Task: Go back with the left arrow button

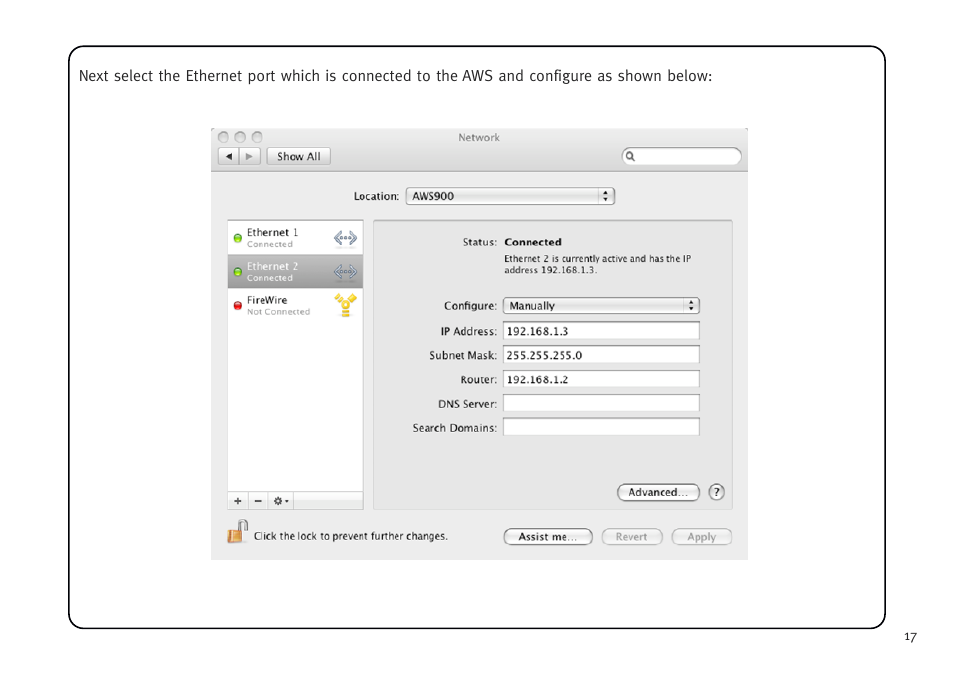Action: coord(229,156)
